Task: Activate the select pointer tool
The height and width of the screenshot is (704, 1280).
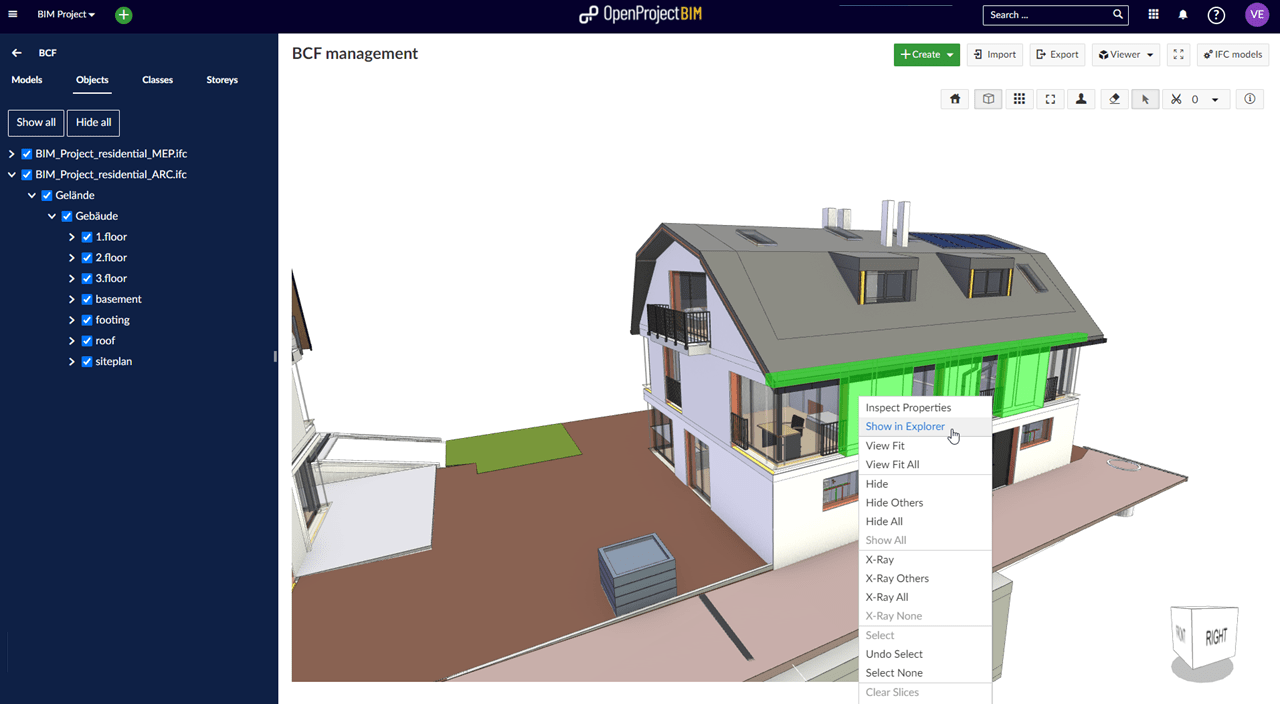Action: click(x=1145, y=99)
